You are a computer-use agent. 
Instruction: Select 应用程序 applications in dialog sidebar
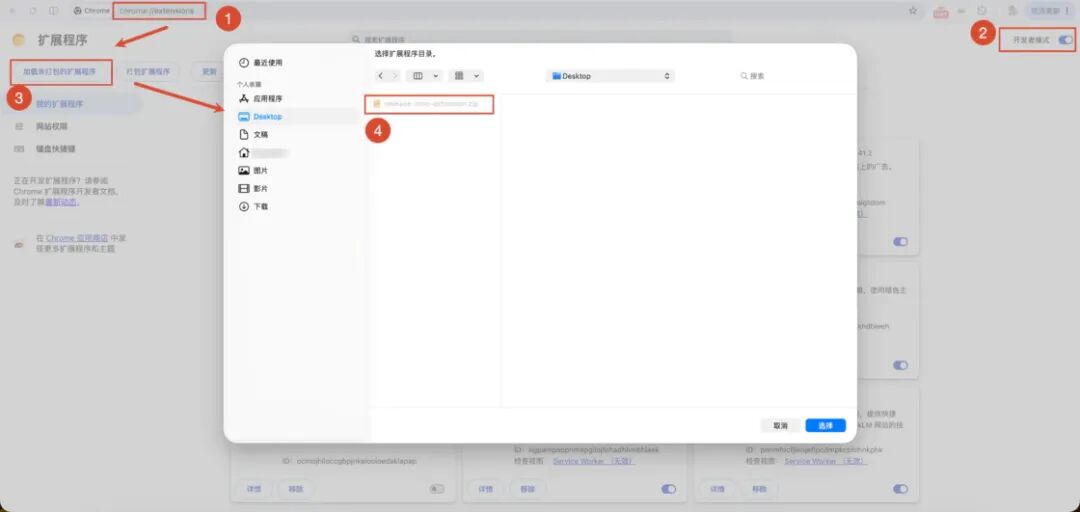(x=260, y=99)
